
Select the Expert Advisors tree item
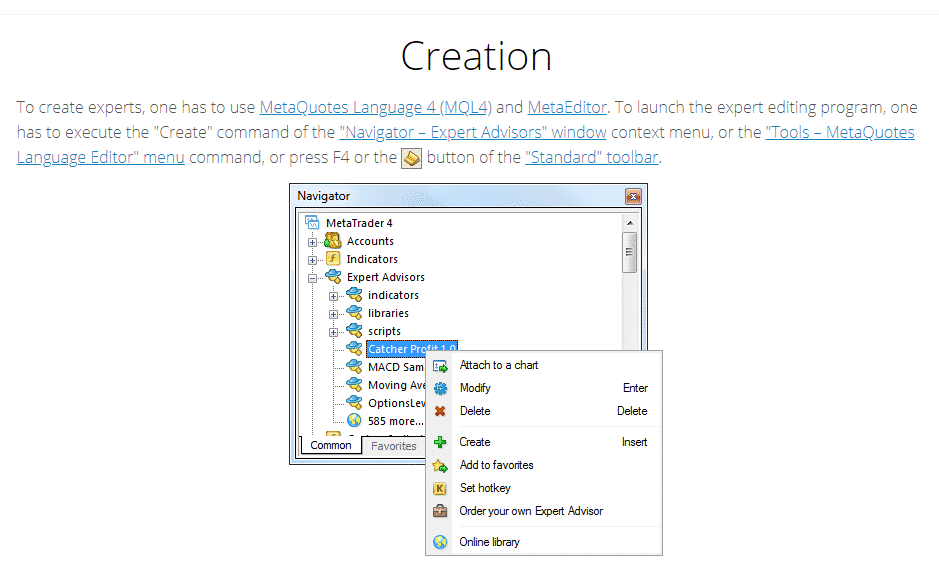(x=386, y=277)
